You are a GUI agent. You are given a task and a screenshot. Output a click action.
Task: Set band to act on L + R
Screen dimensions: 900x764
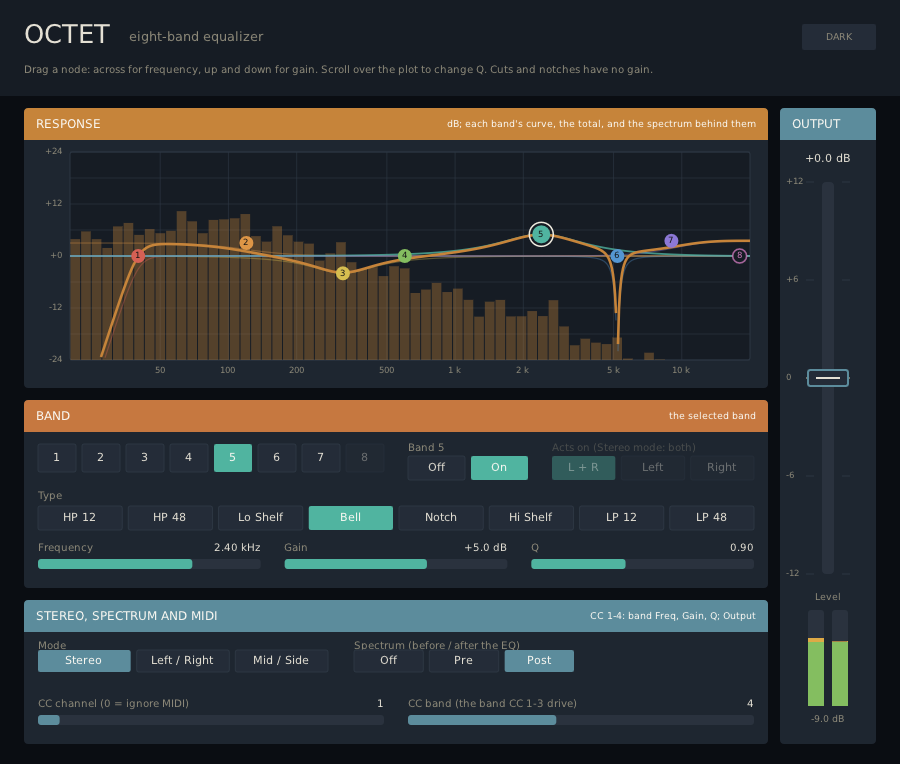coord(583,467)
